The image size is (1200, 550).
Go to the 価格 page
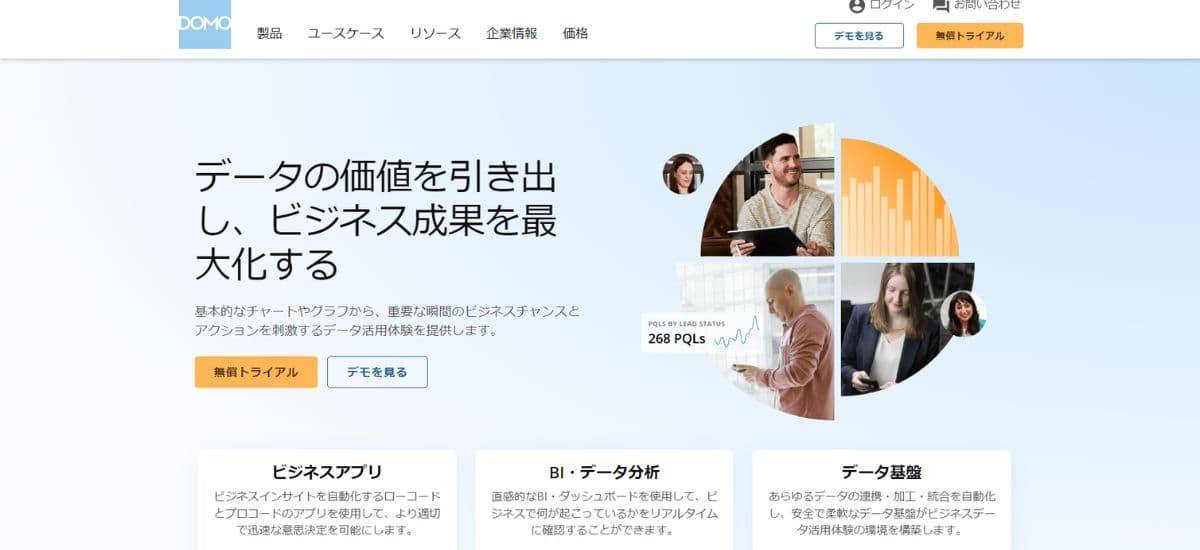576,33
